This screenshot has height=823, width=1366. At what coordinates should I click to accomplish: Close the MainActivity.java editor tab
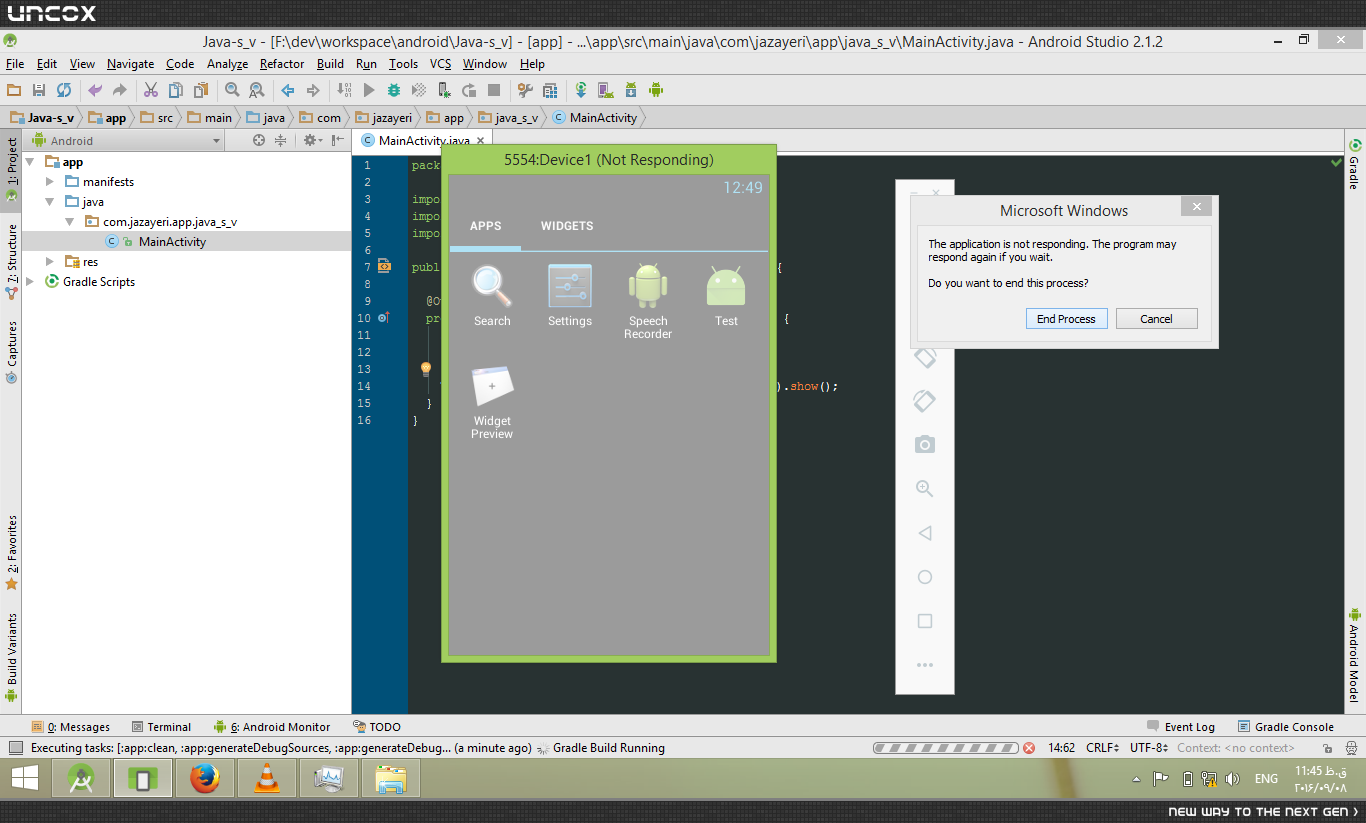(x=481, y=141)
